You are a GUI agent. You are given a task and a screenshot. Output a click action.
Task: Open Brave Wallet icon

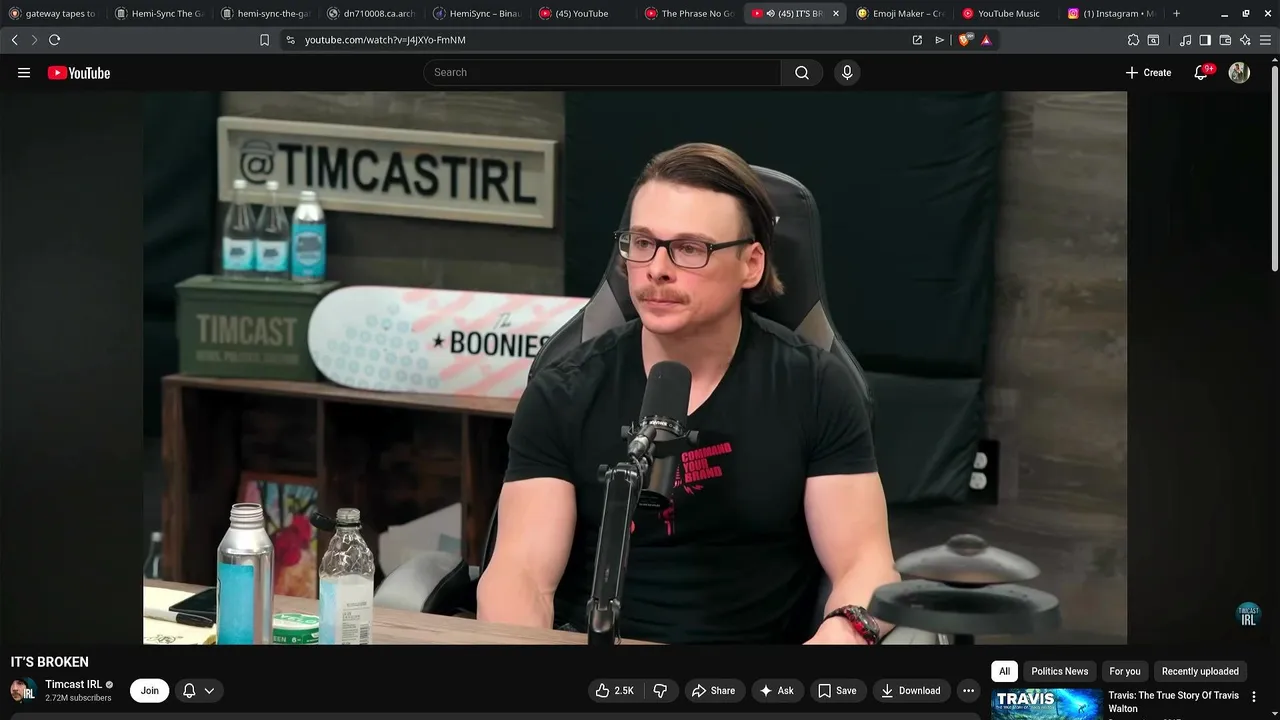point(1225,40)
